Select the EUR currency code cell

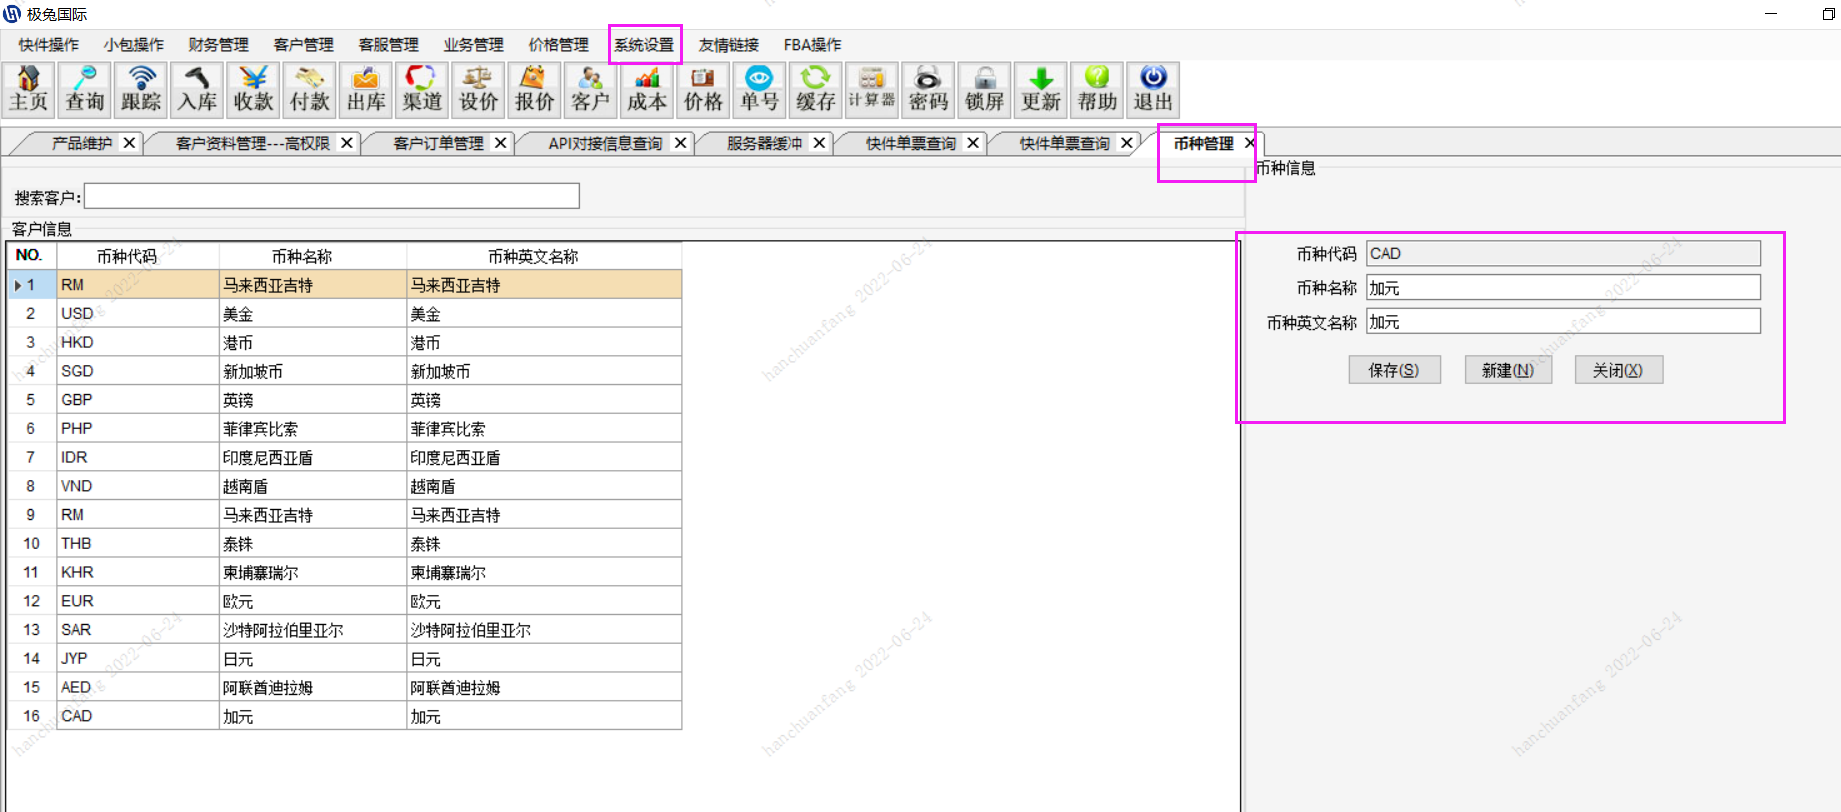138,601
